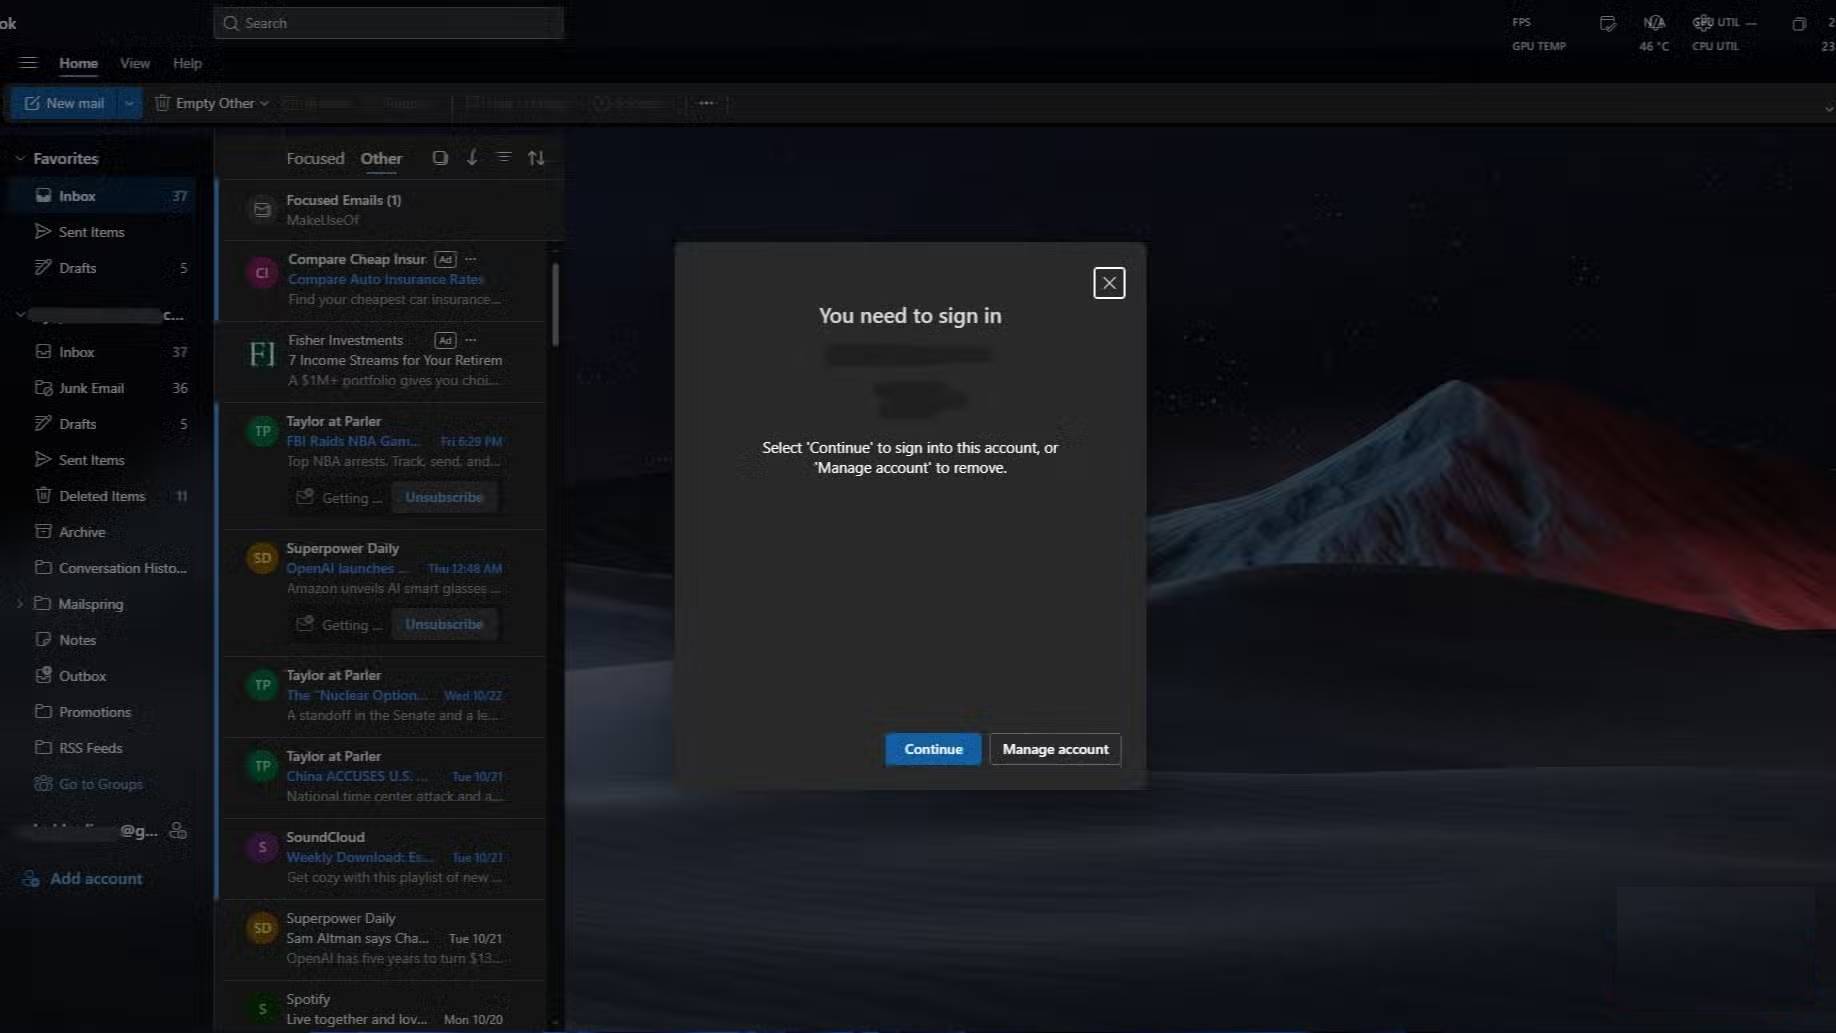Unsubscribe from the FBI Raids NBA message sender
Image resolution: width=1836 pixels, height=1033 pixels.
tap(444, 497)
